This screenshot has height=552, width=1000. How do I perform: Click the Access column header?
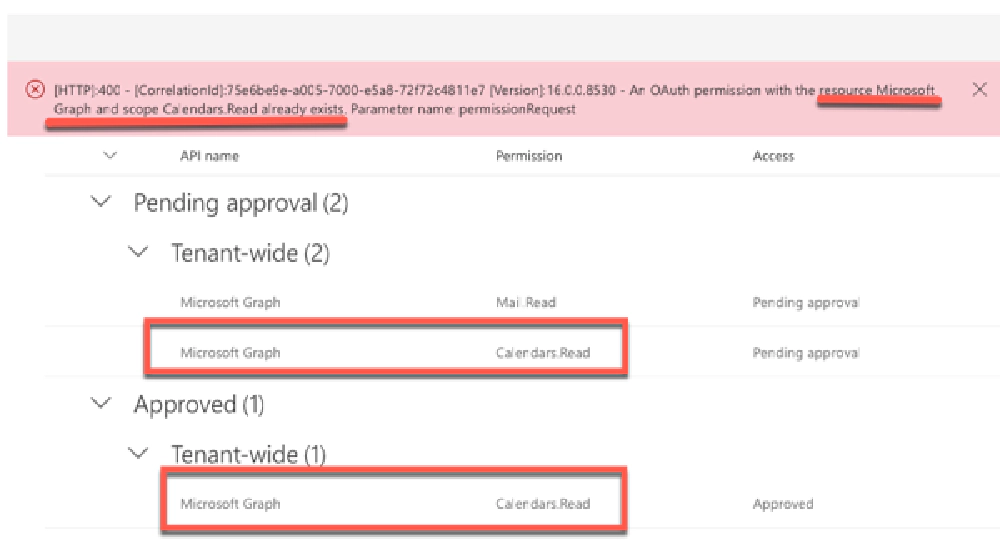click(773, 156)
